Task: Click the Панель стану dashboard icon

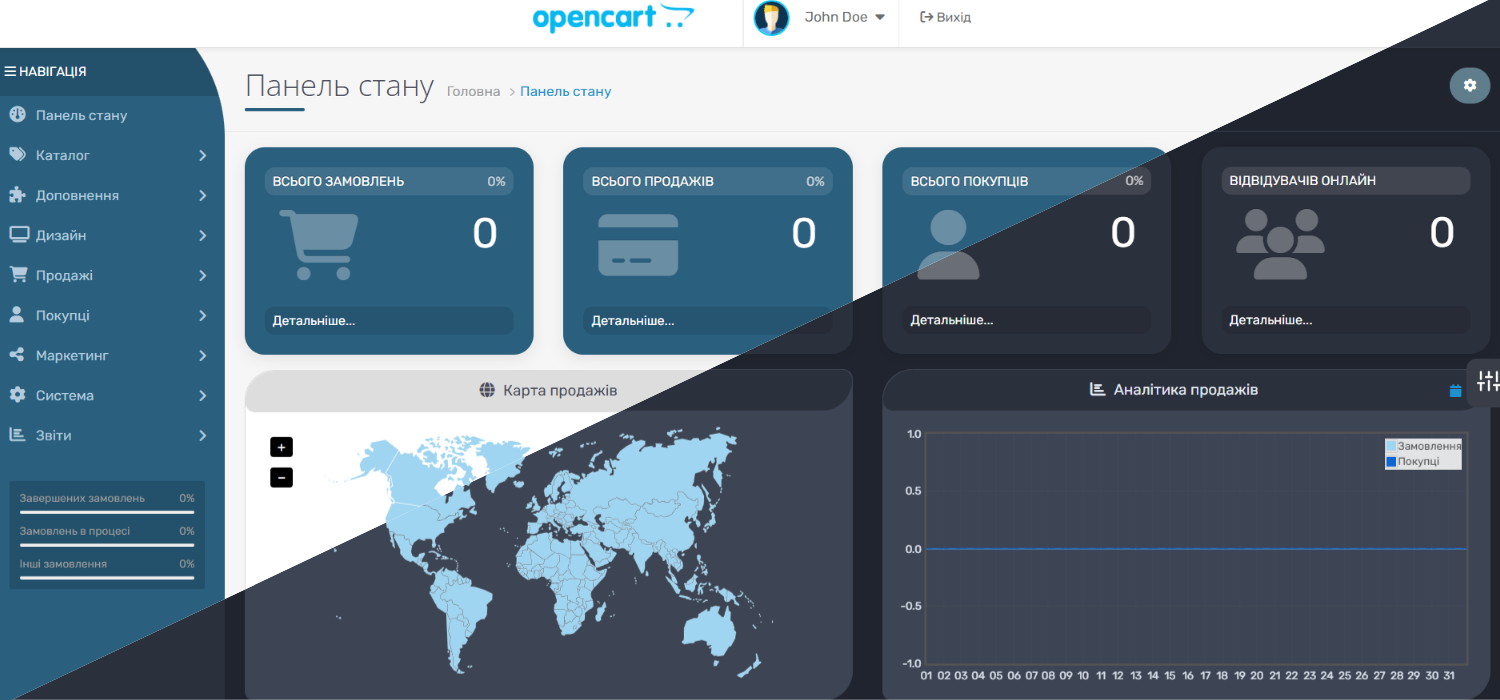Action: (18, 115)
